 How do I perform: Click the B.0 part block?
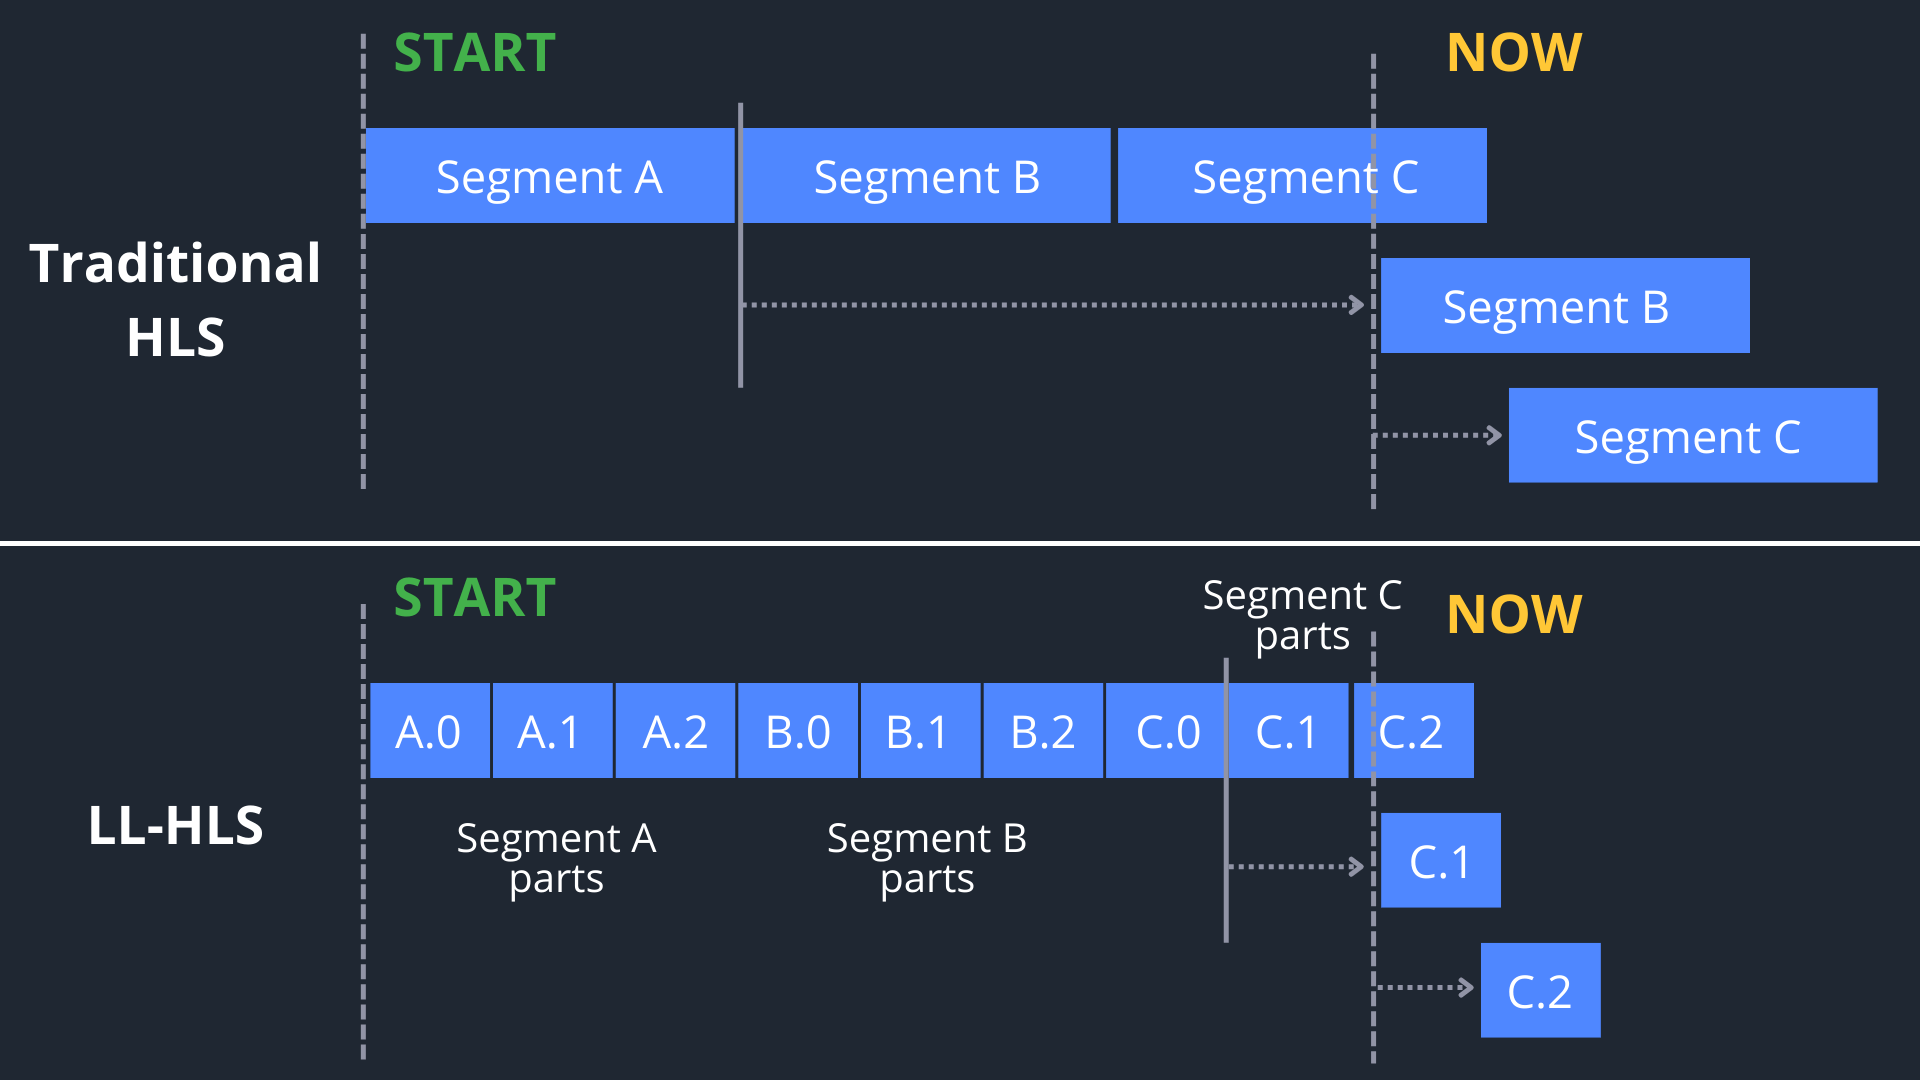(x=798, y=731)
